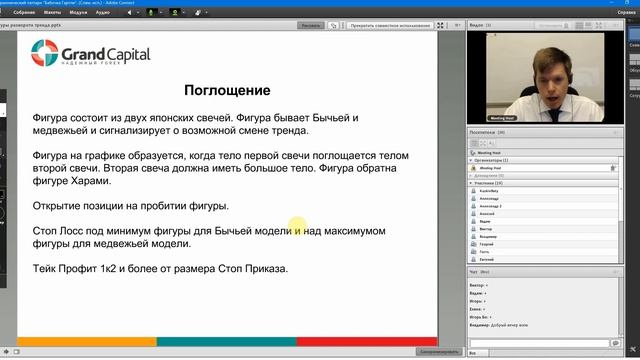The width and height of the screenshot is (640, 360).
Task: Mute the speaker icon in top toolbar
Action: coord(130,13)
